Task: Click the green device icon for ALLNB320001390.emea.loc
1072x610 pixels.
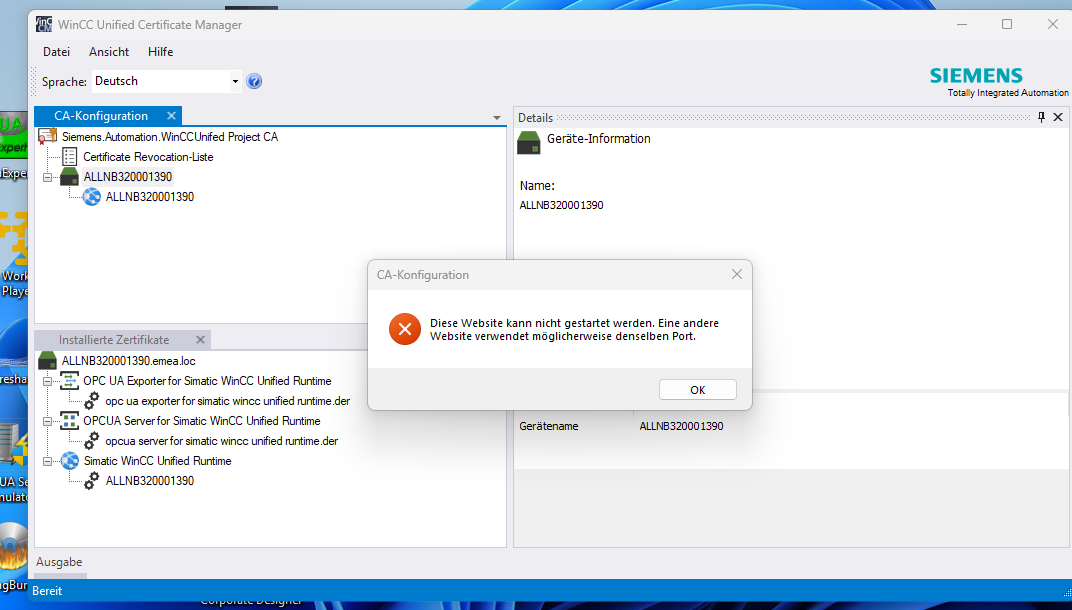Action: point(47,360)
